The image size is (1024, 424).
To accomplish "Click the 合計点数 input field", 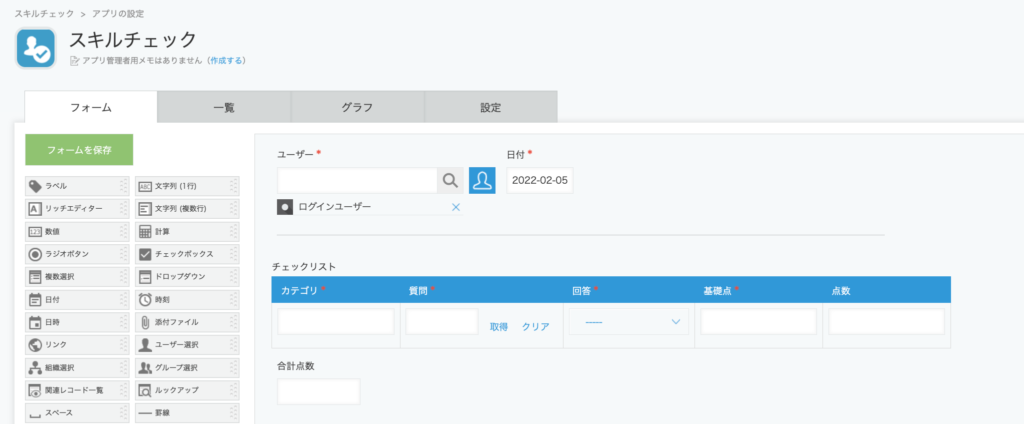I will tap(319, 391).
